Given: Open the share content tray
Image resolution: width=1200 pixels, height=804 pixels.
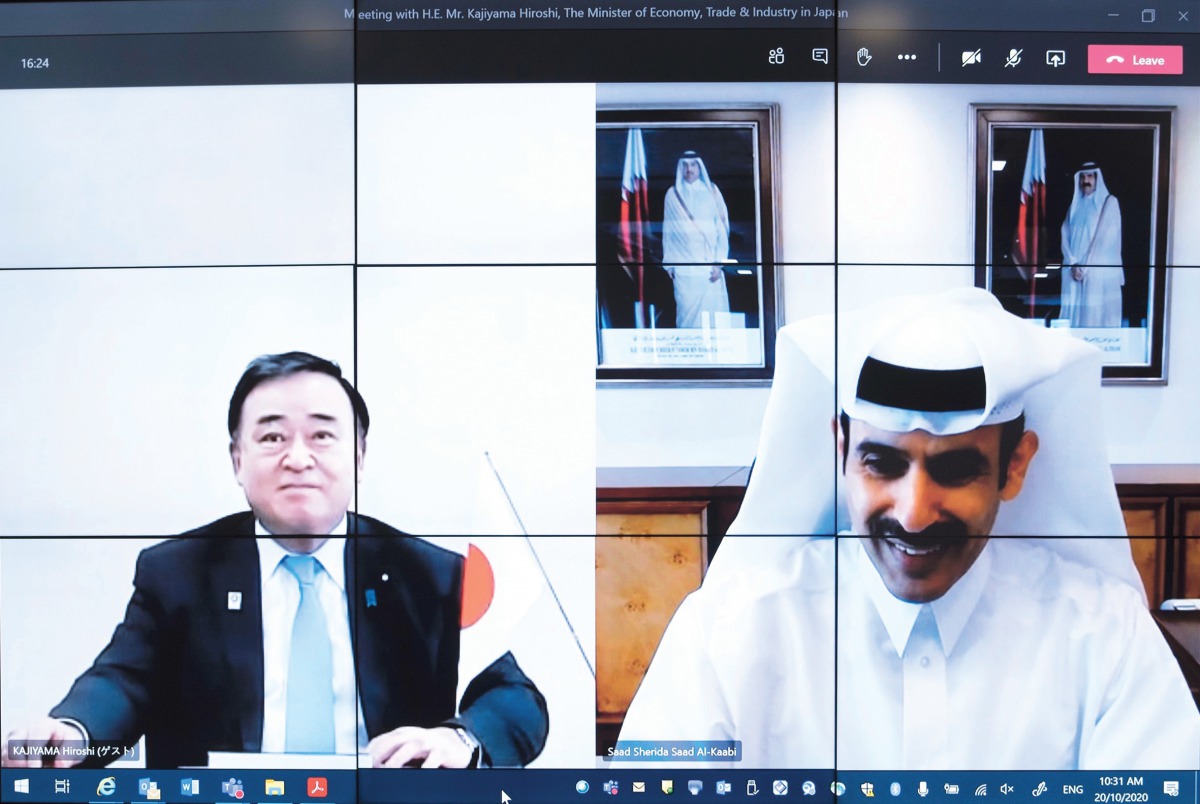Looking at the screenshot, I should click(x=1056, y=58).
